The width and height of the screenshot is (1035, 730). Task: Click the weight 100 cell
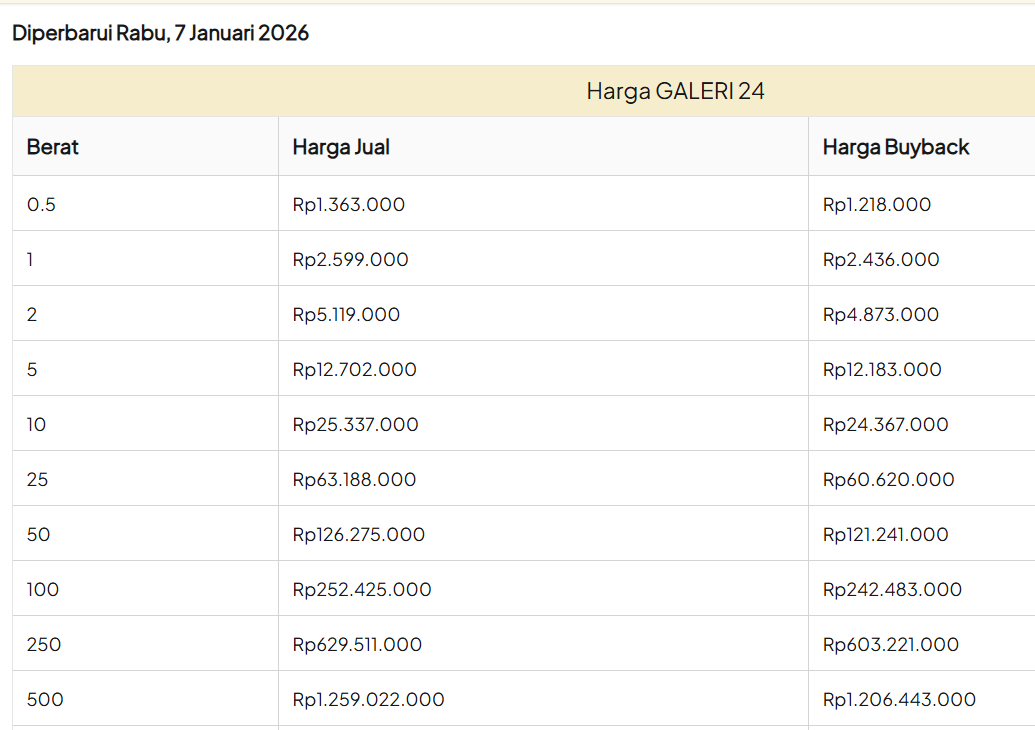pos(43,589)
